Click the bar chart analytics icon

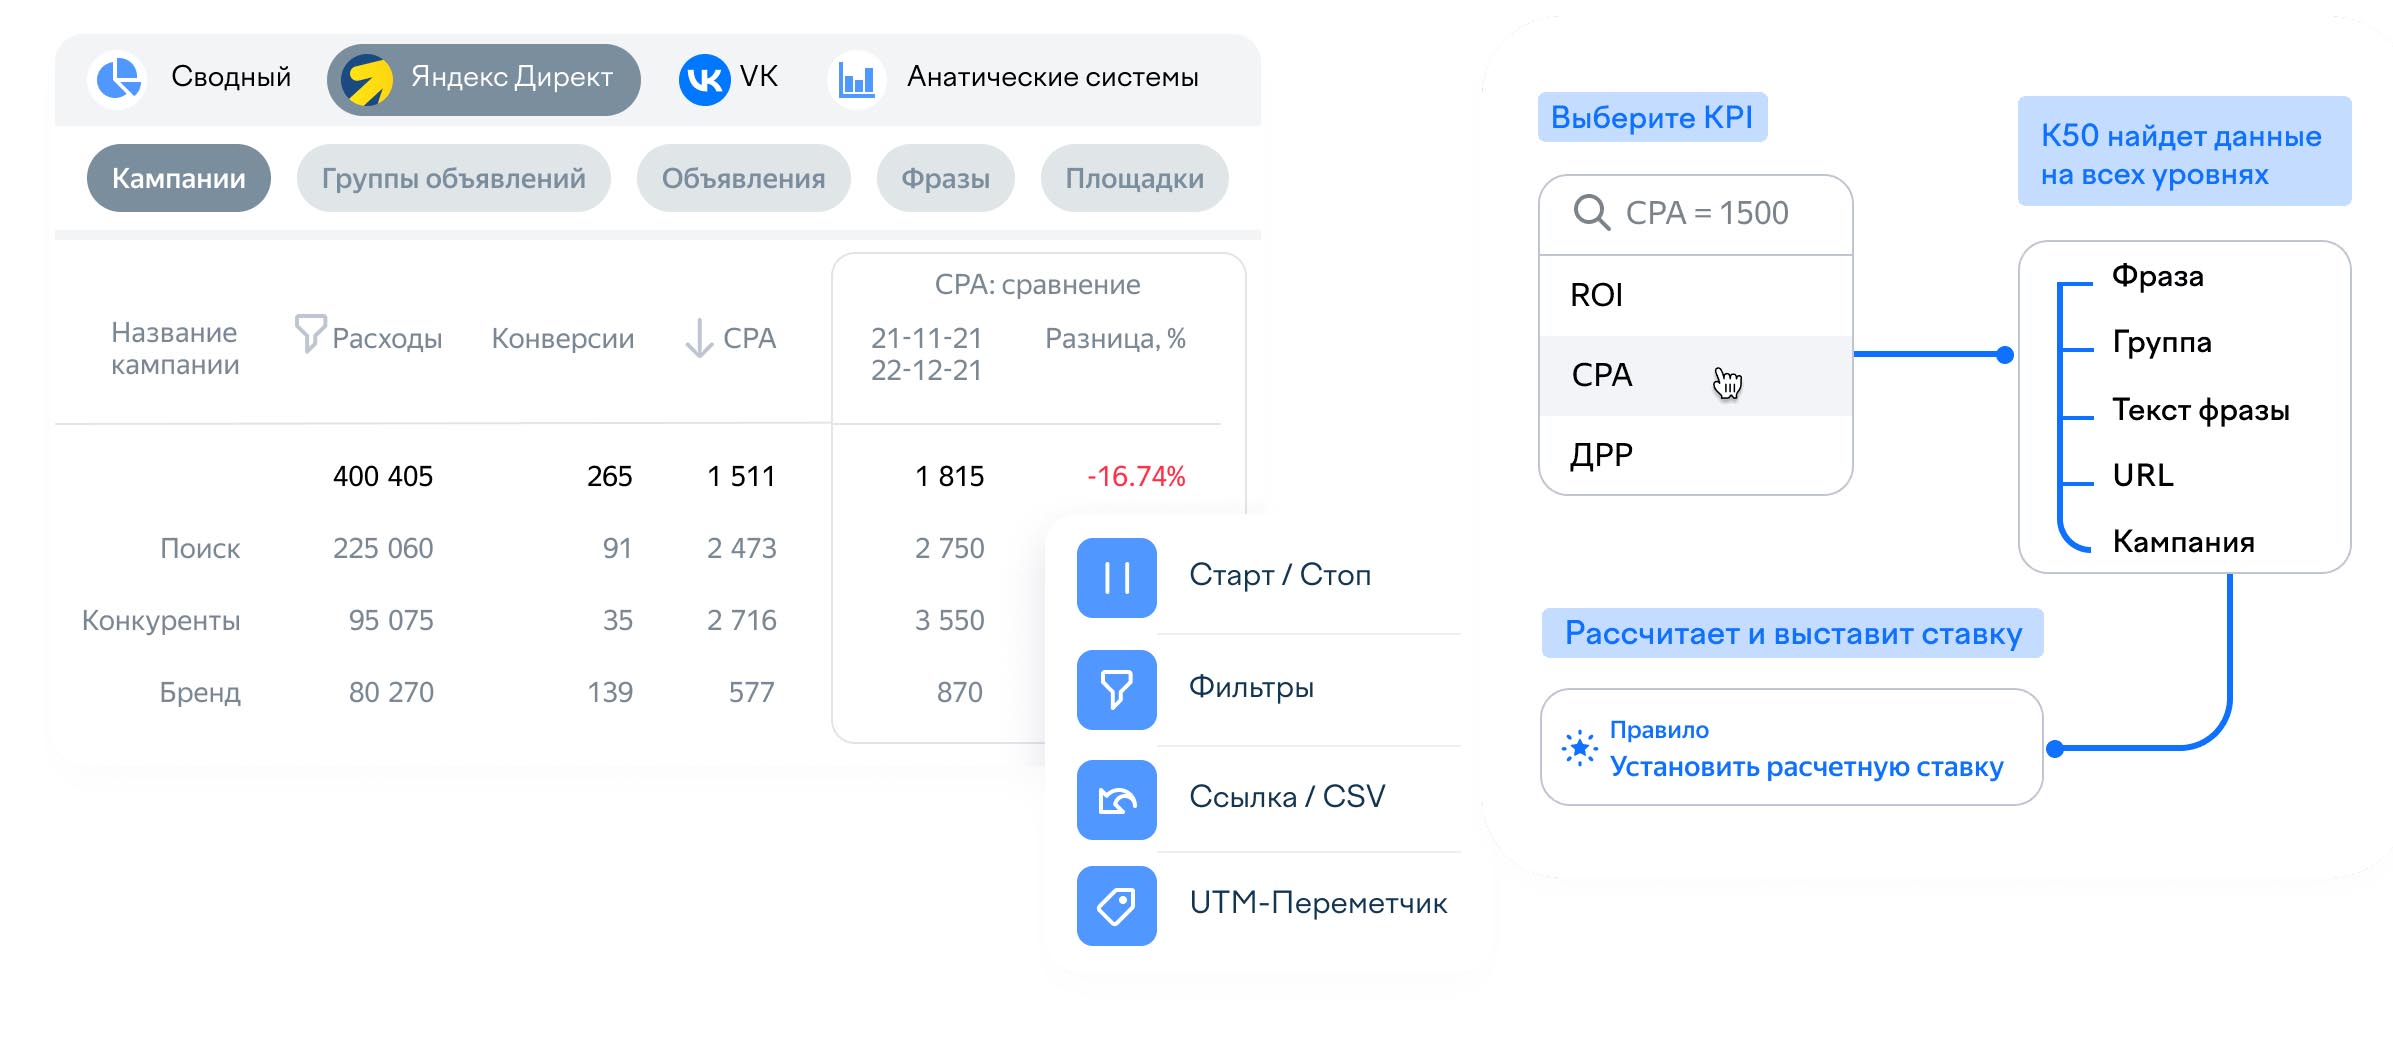[857, 79]
